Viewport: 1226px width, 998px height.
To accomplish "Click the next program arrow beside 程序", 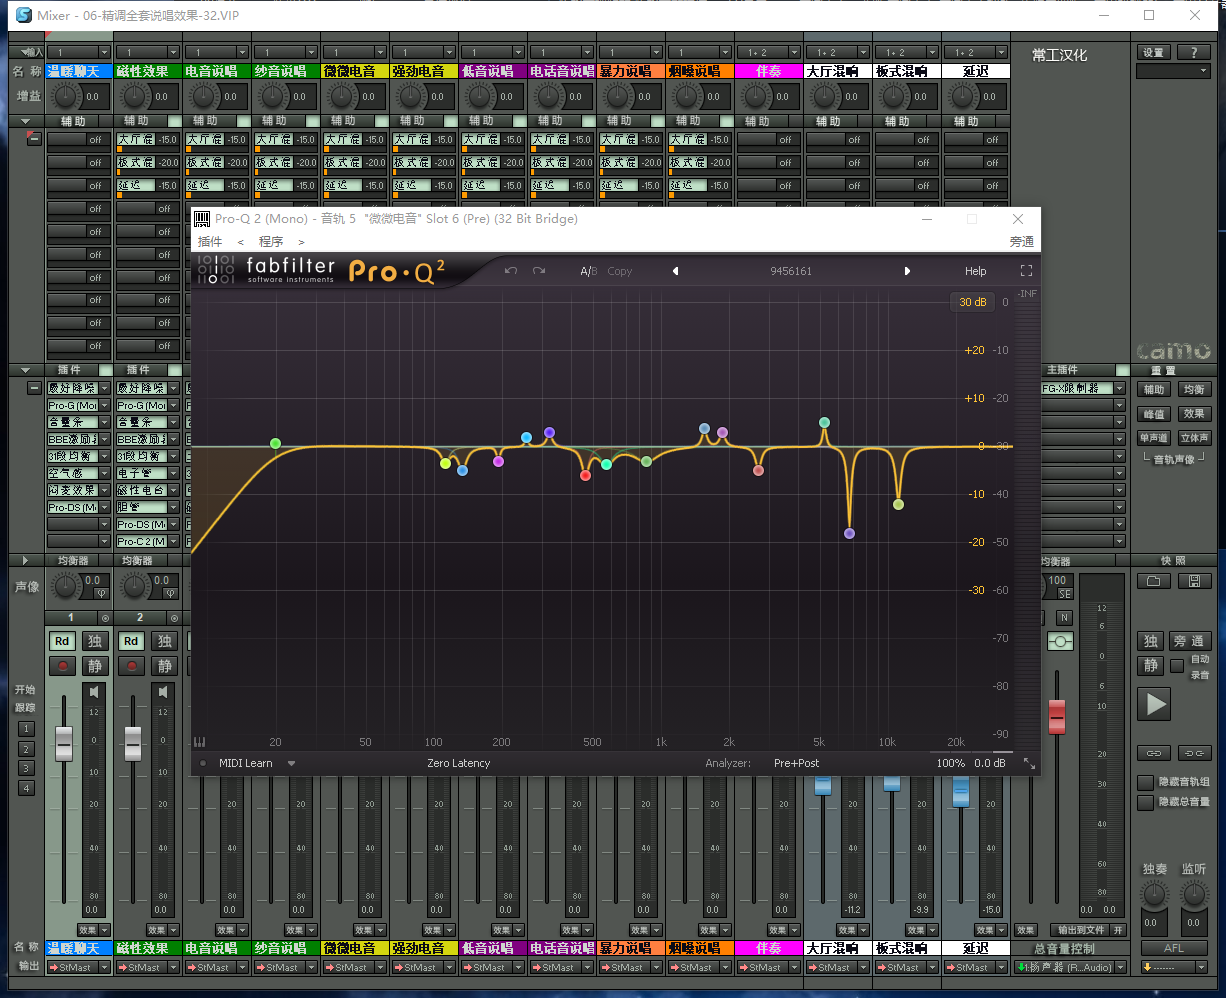I will pyautogui.click(x=301, y=242).
